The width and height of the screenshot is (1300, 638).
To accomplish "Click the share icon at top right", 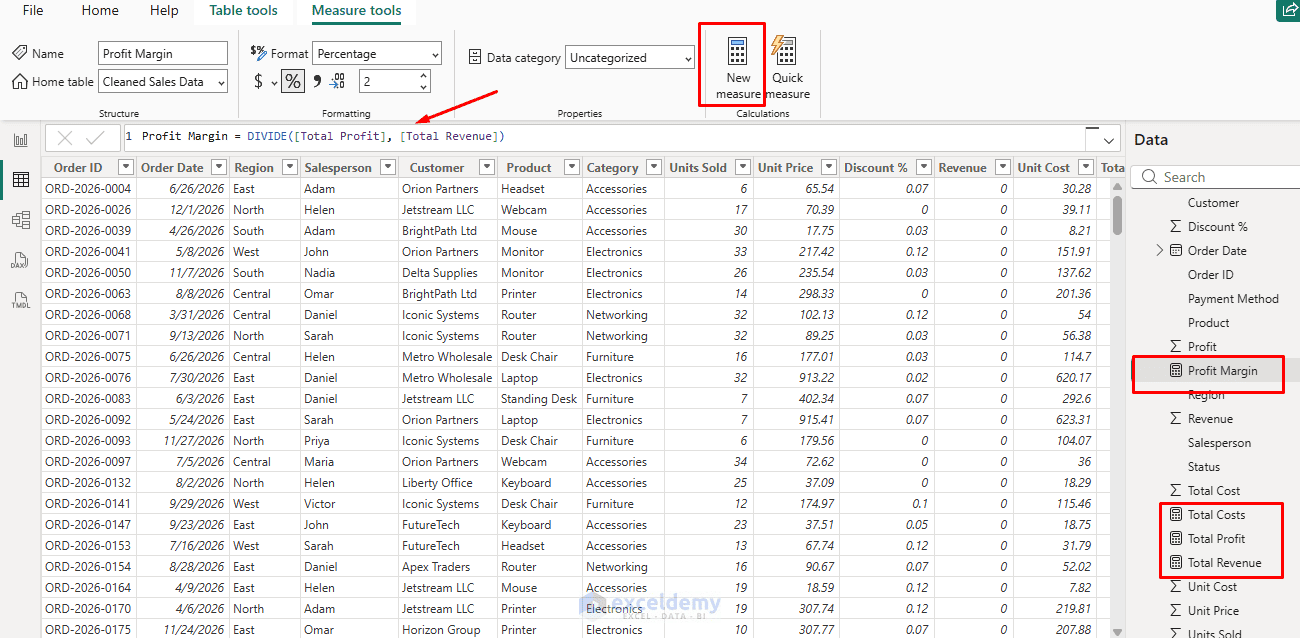I will (x=1288, y=10).
